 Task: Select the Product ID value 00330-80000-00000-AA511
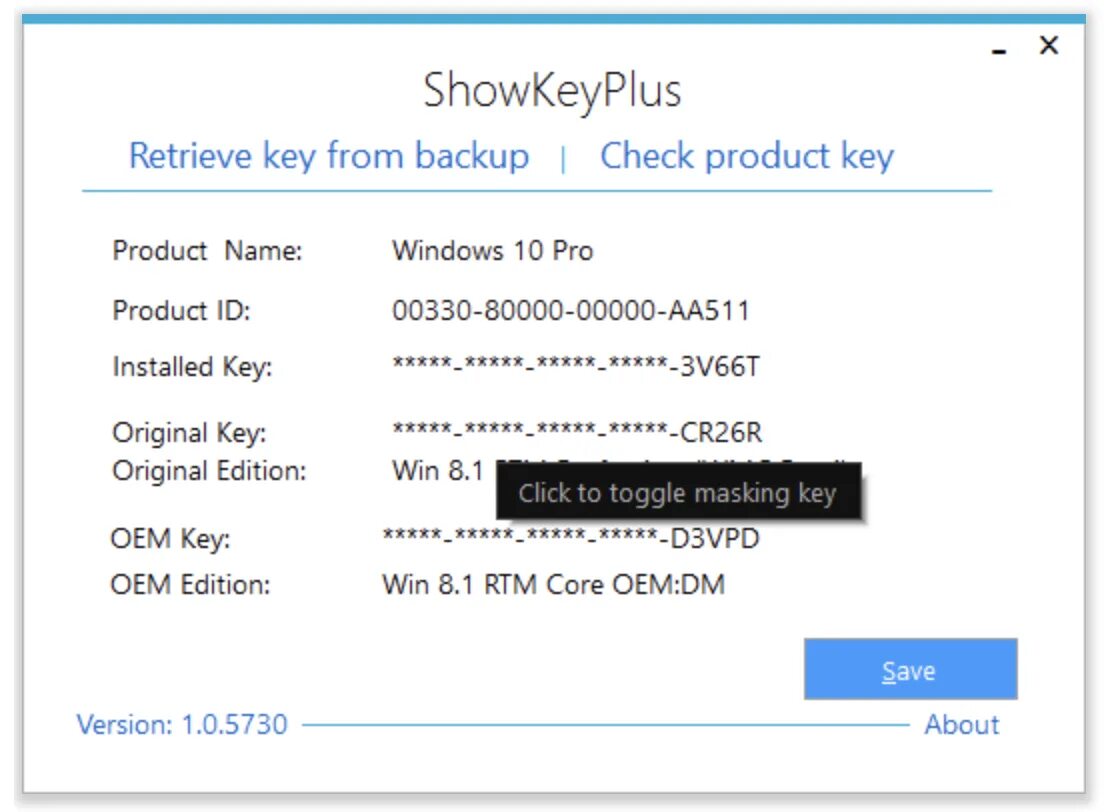click(x=570, y=311)
